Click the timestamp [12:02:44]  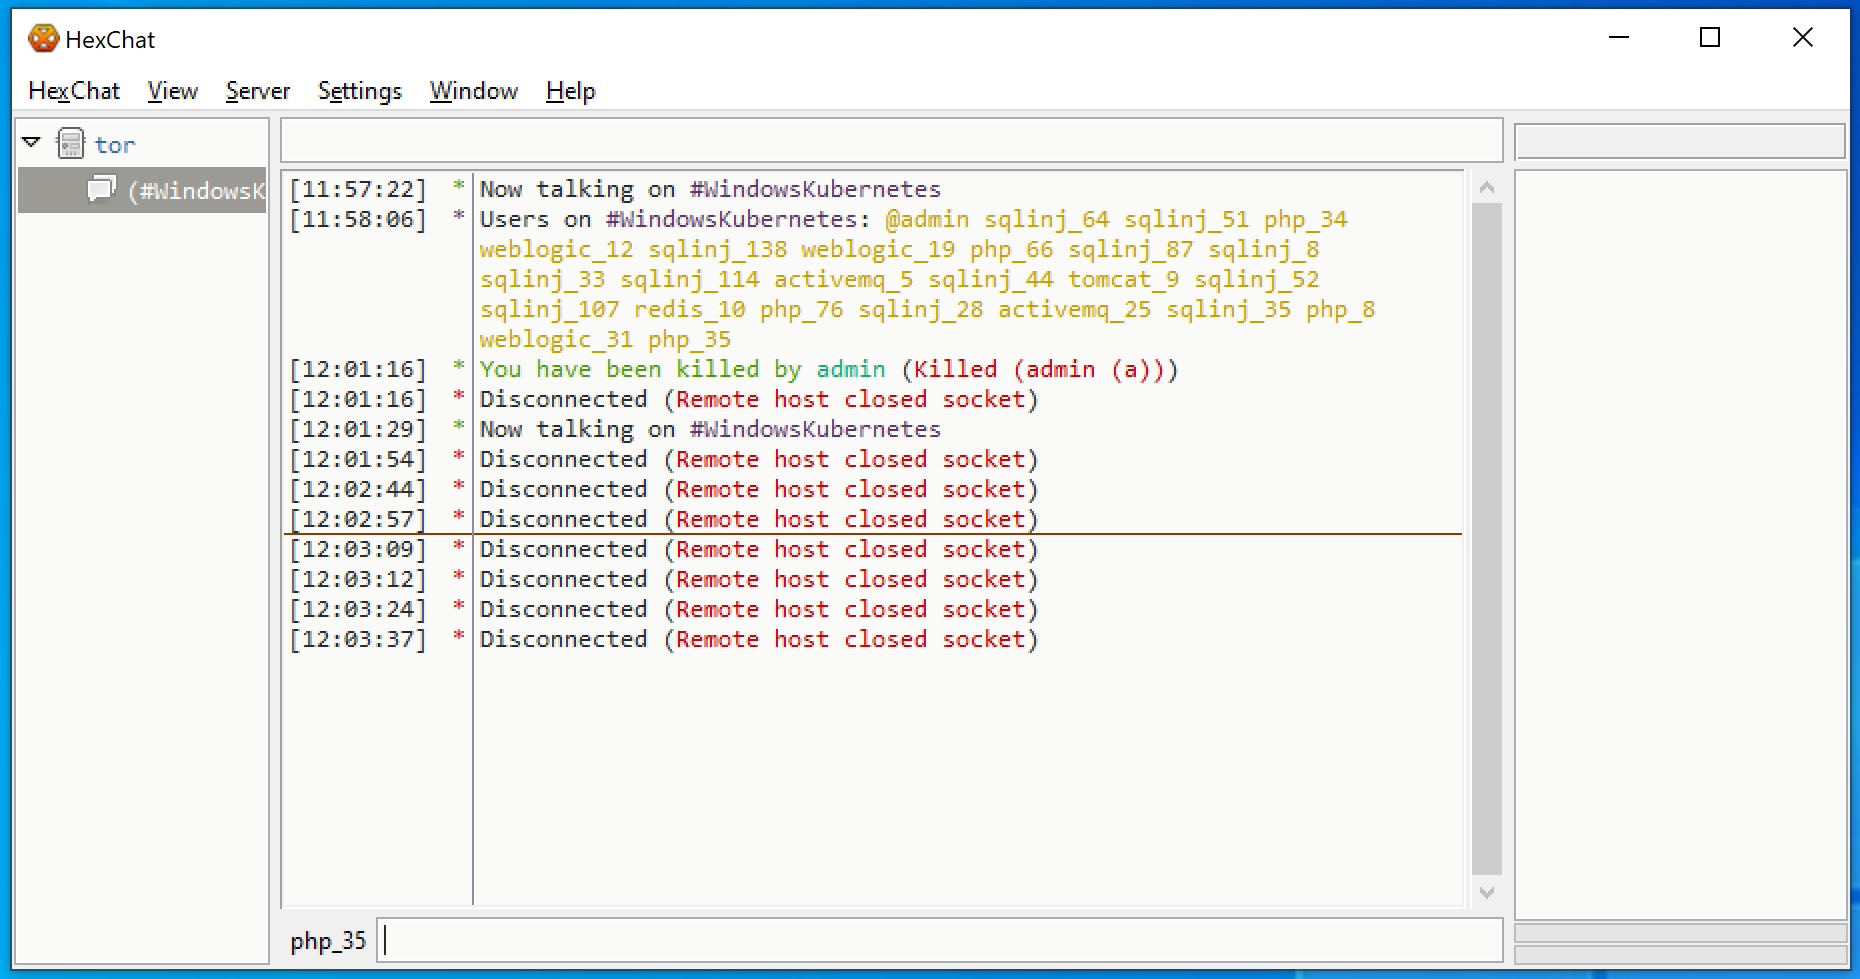click(x=358, y=489)
